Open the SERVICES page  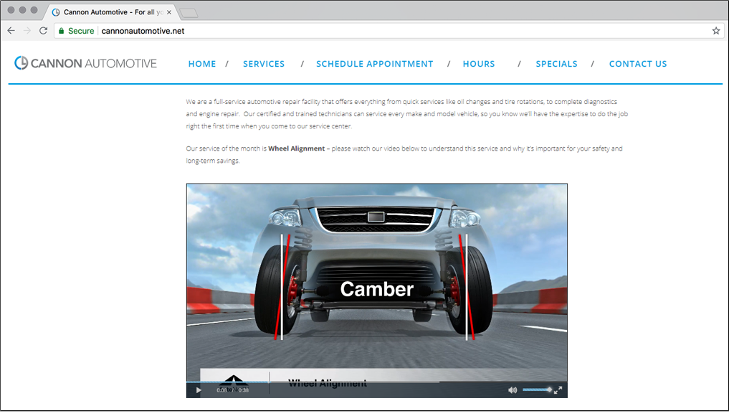coord(263,64)
